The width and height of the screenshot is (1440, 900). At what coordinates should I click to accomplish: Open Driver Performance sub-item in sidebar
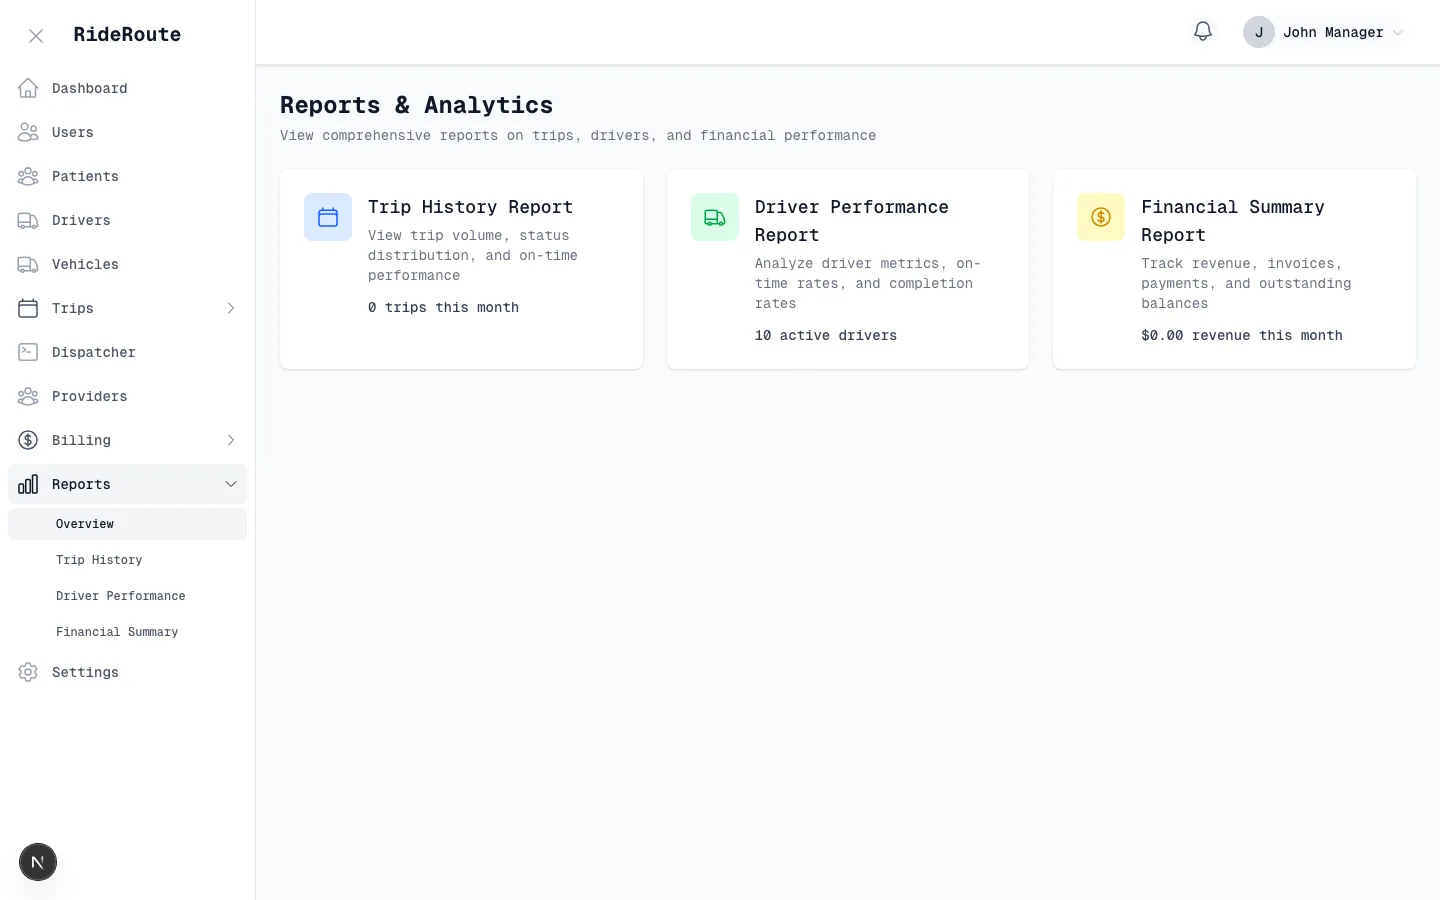click(x=127, y=596)
